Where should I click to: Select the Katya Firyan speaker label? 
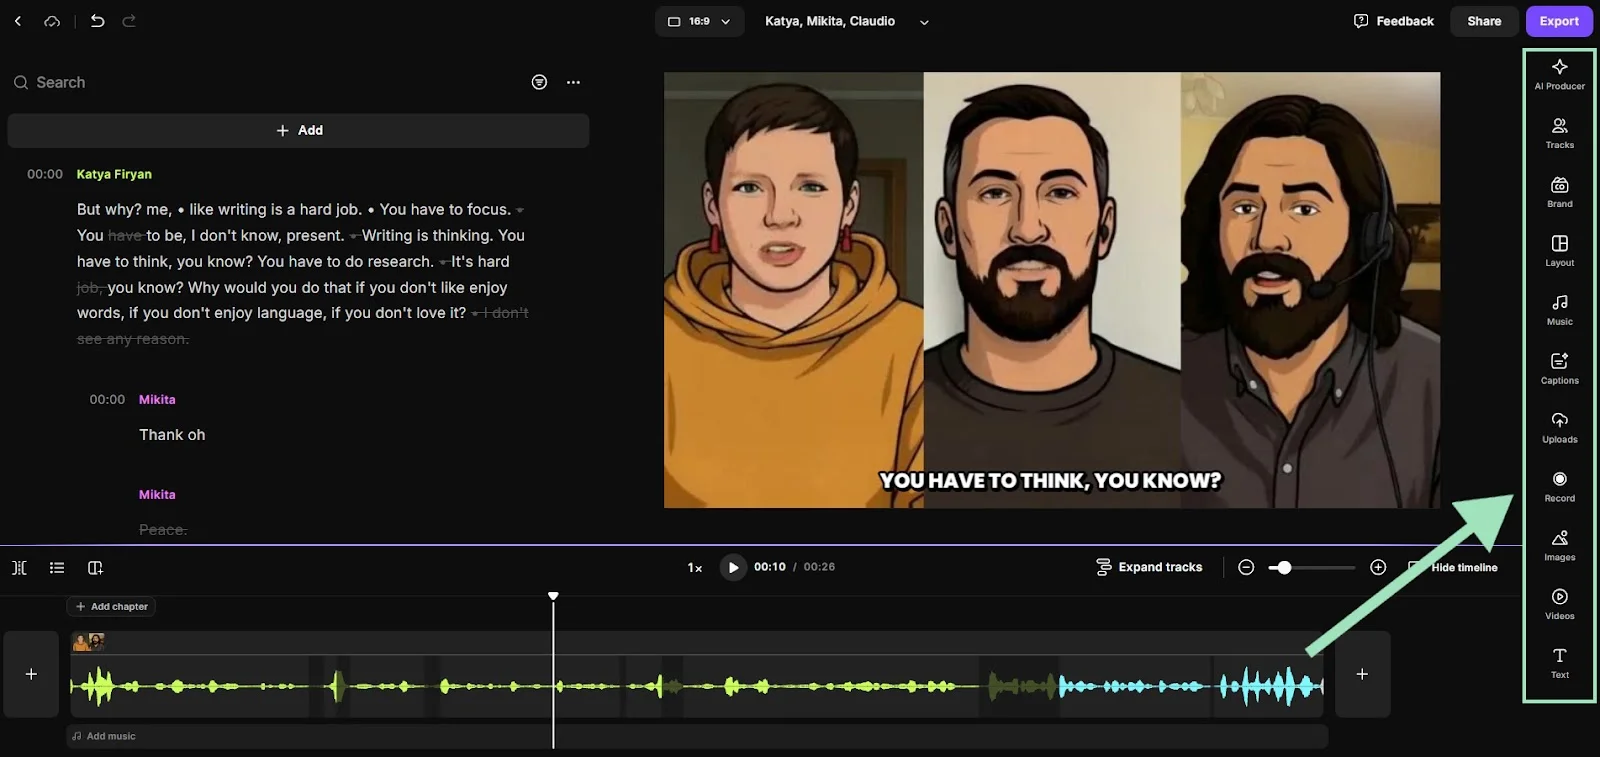tap(114, 174)
